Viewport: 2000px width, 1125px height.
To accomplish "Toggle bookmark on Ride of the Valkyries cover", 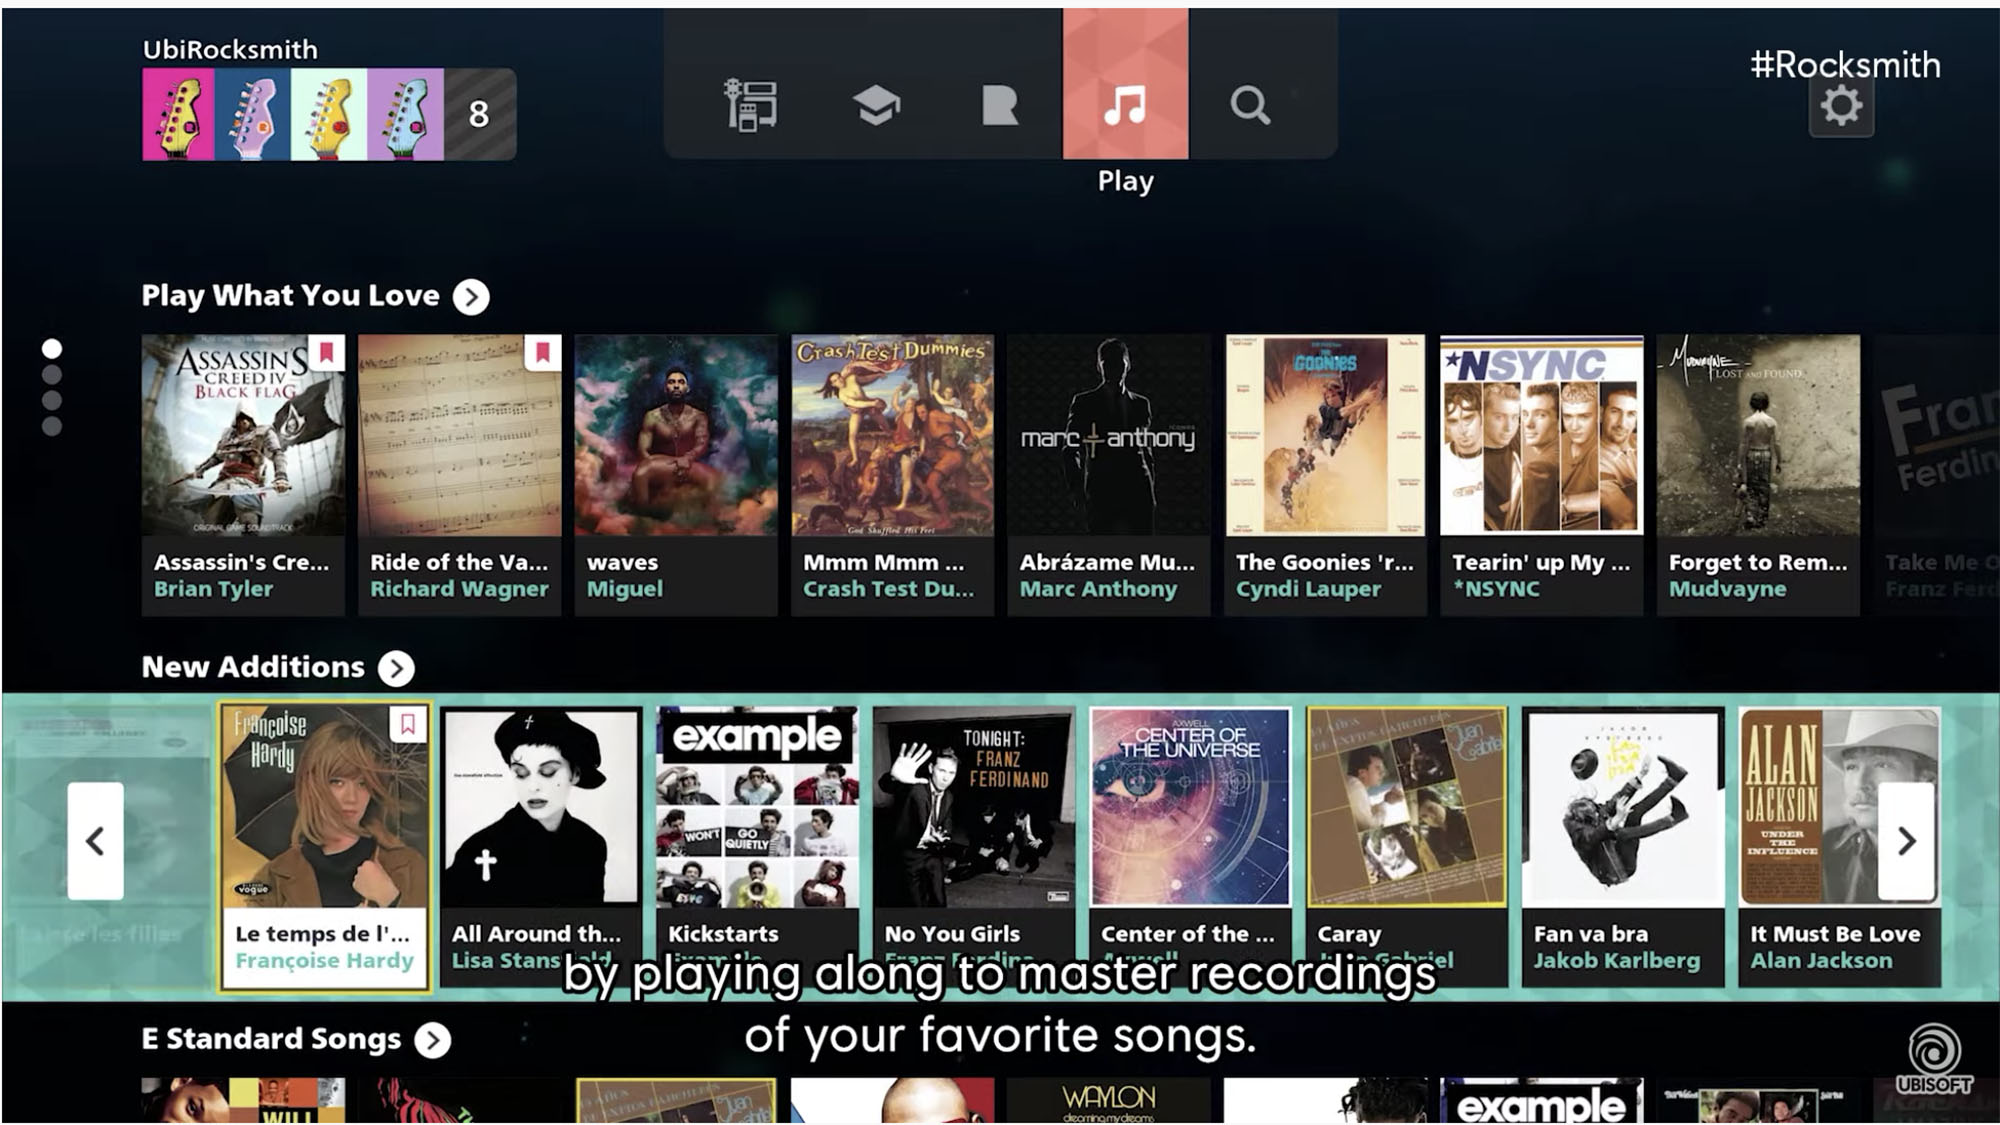I will point(542,352).
